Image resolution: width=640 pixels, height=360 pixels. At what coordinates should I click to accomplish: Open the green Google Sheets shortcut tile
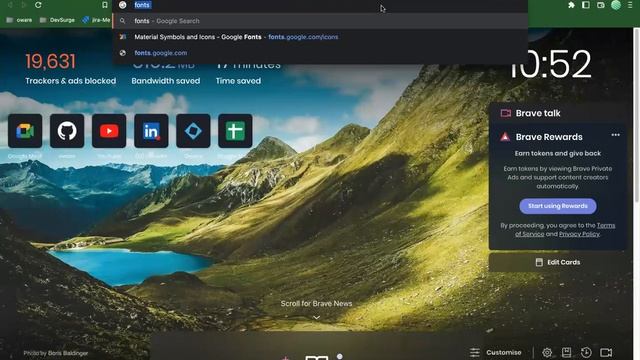235,131
